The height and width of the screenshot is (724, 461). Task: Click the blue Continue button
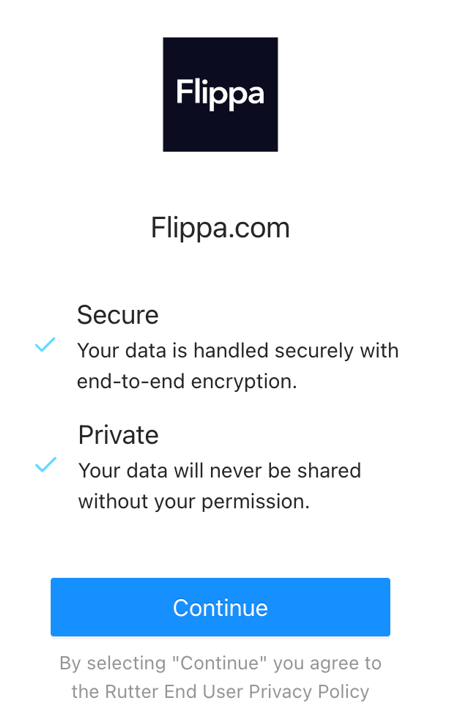click(x=220, y=607)
